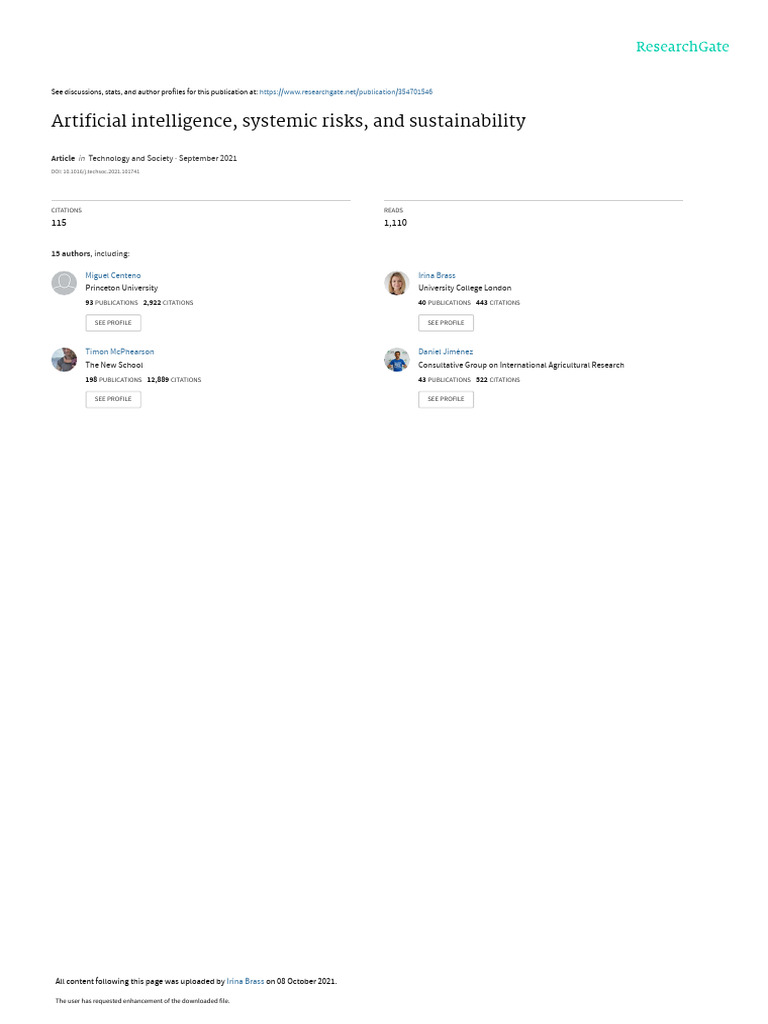Open Miguel Centeno's author name link
The image size is (768, 1024).
pyautogui.click(x=113, y=276)
